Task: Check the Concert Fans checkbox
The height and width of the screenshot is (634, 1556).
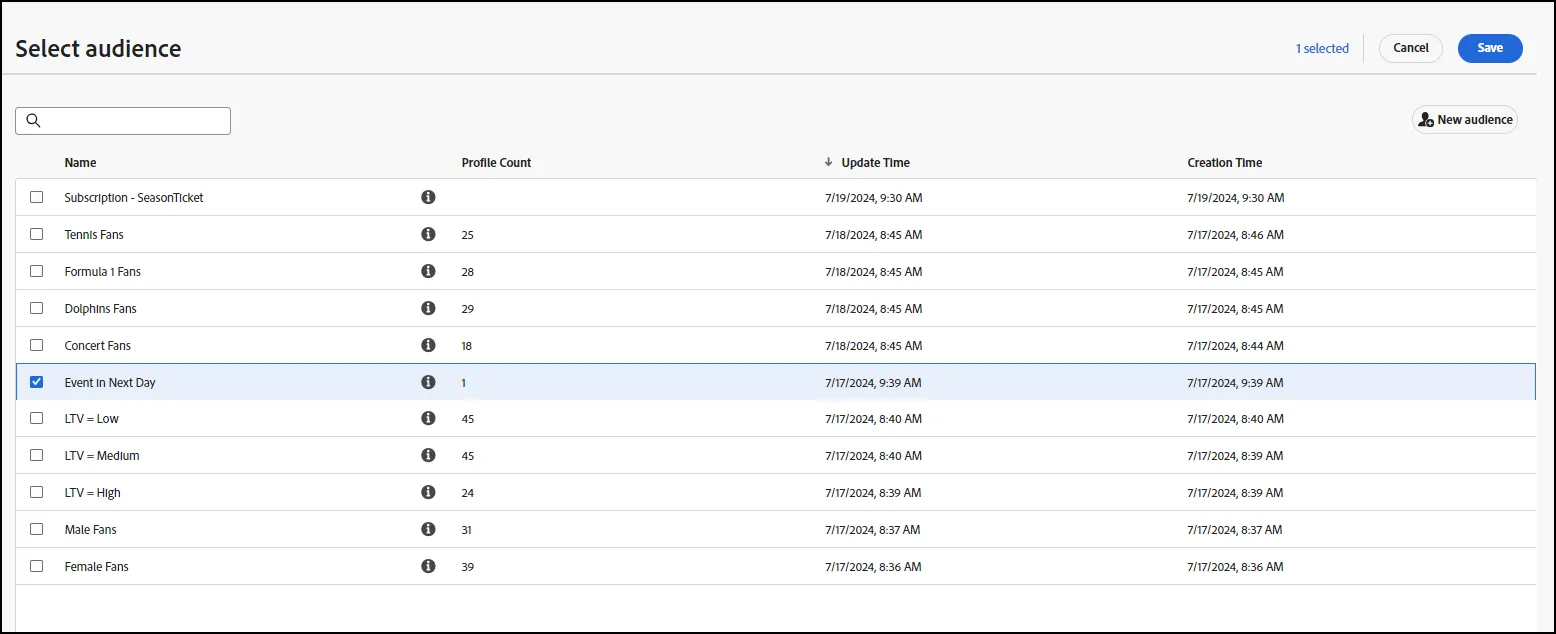Action: click(x=37, y=345)
